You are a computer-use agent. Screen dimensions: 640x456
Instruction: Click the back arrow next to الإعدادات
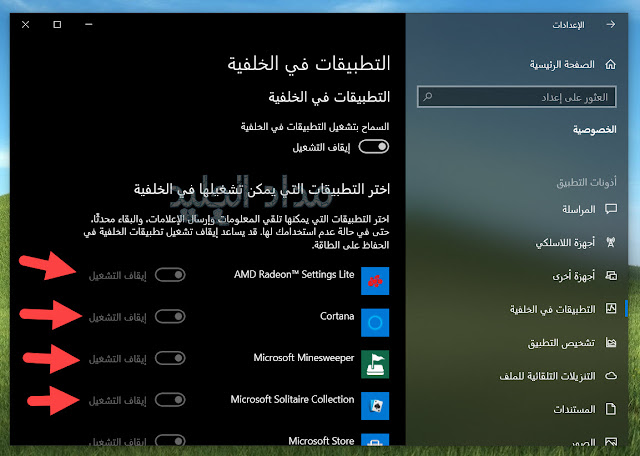[x=611, y=24]
